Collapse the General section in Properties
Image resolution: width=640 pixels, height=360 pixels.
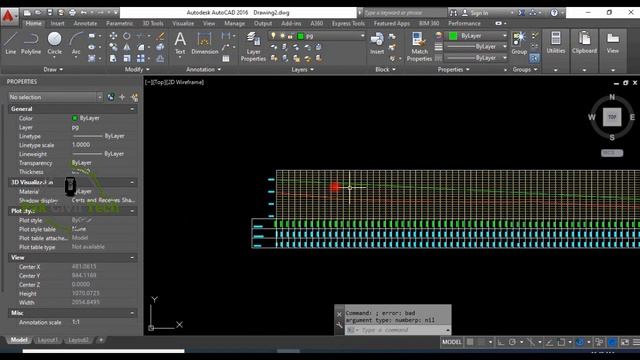[x=132, y=109]
